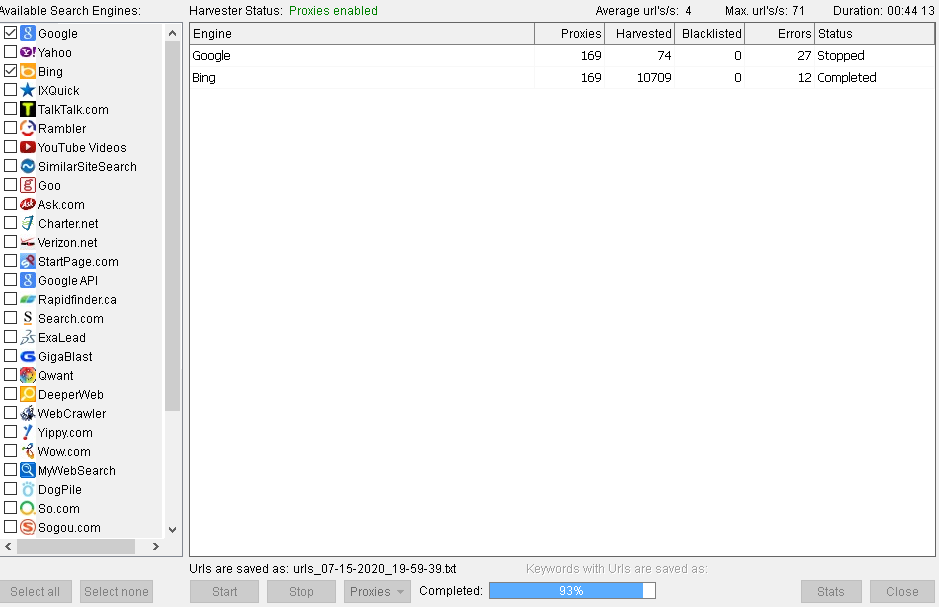Open the Stats button
The image size is (939, 607).
pos(831,591)
